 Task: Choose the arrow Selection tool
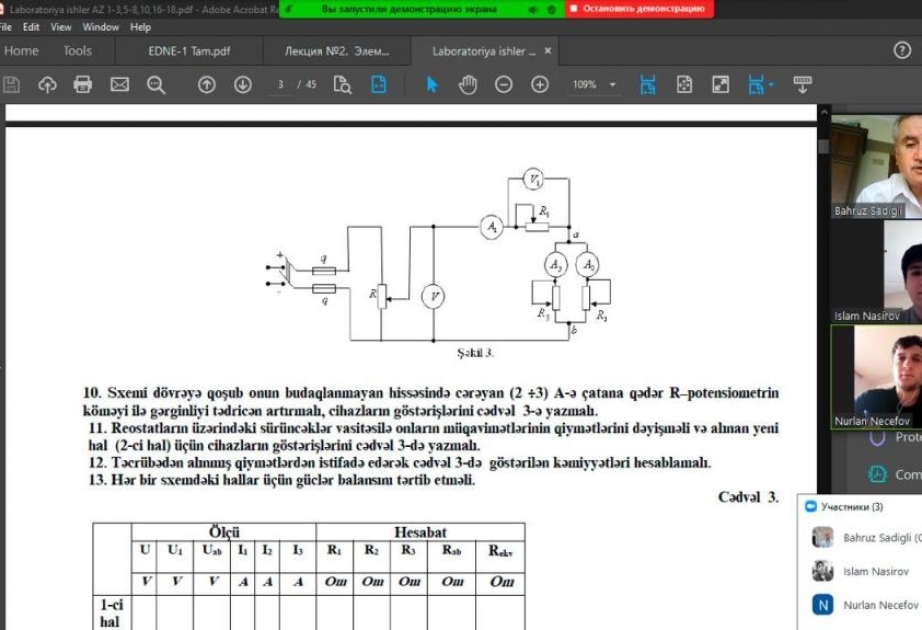pos(432,85)
